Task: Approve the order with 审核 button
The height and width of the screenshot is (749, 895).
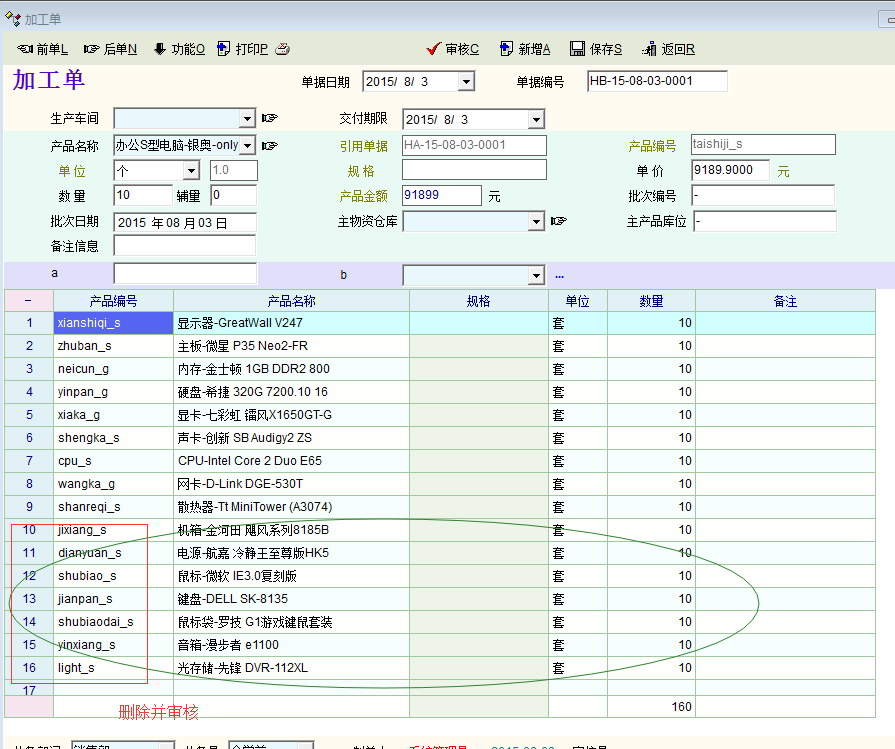Action: 452,49
